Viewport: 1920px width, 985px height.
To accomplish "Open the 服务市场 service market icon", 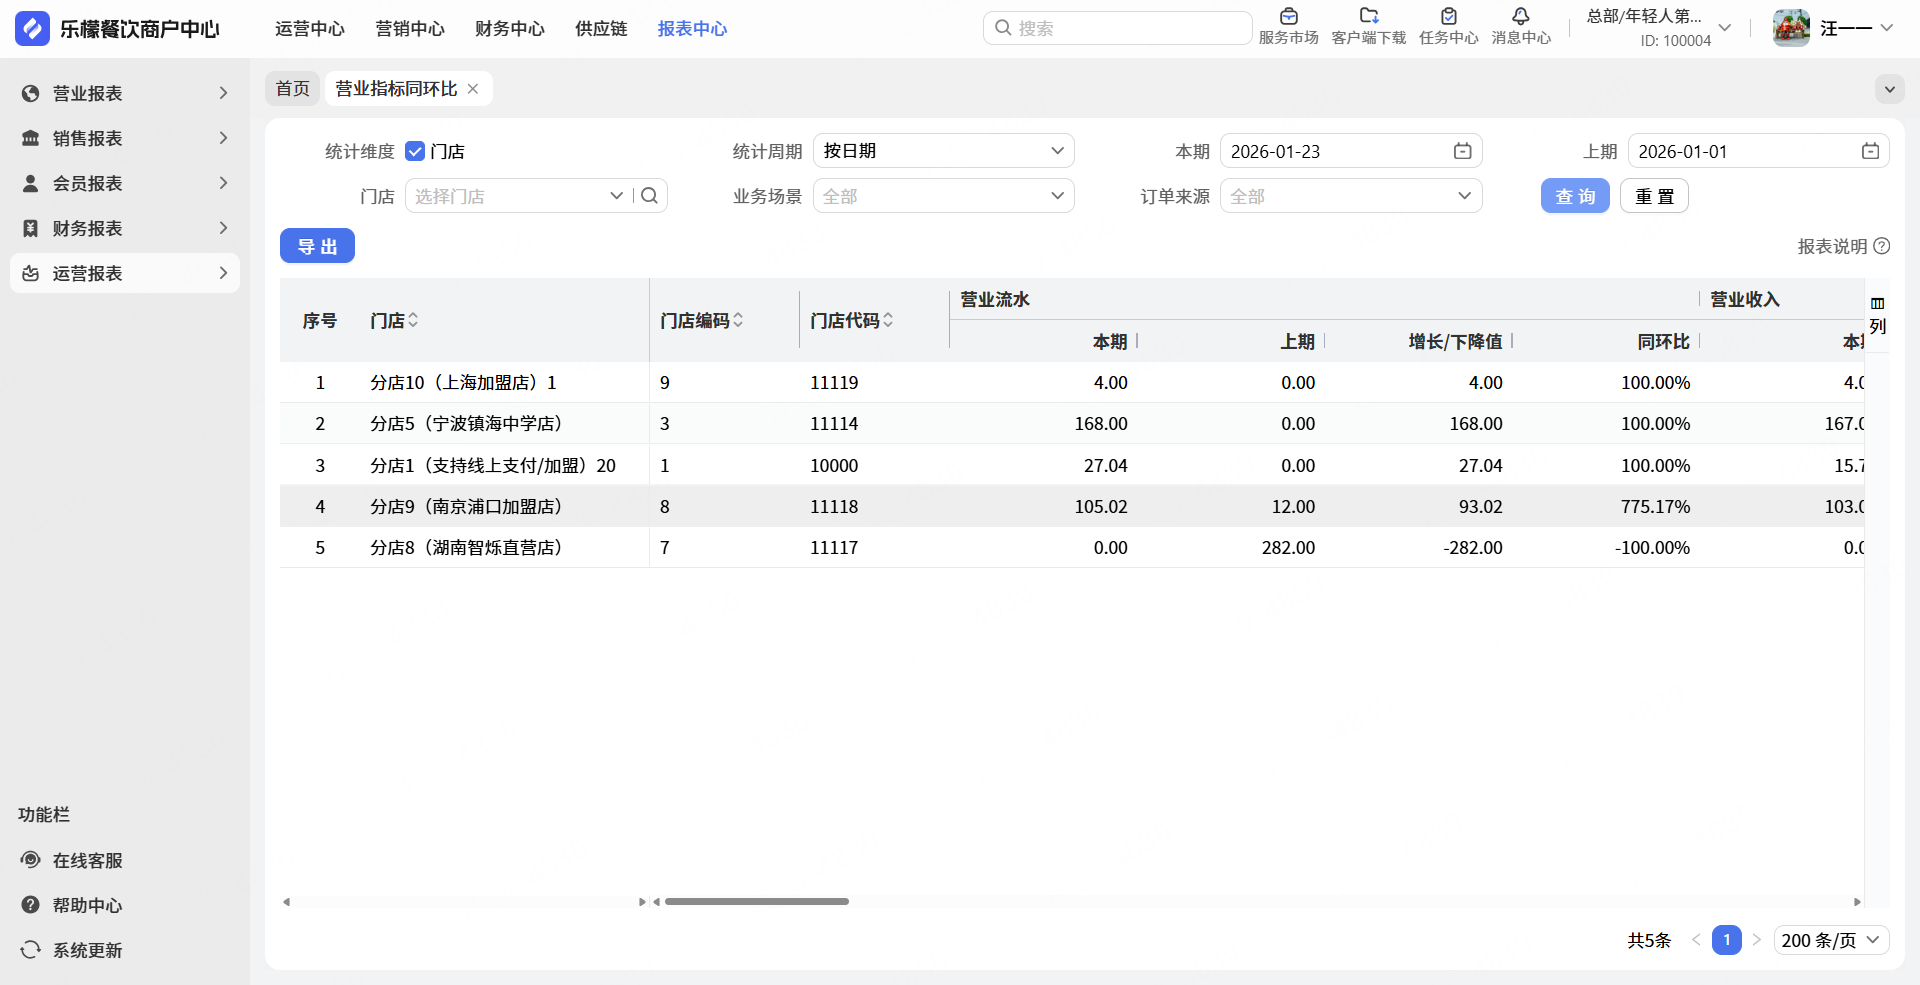I will click(x=1288, y=17).
